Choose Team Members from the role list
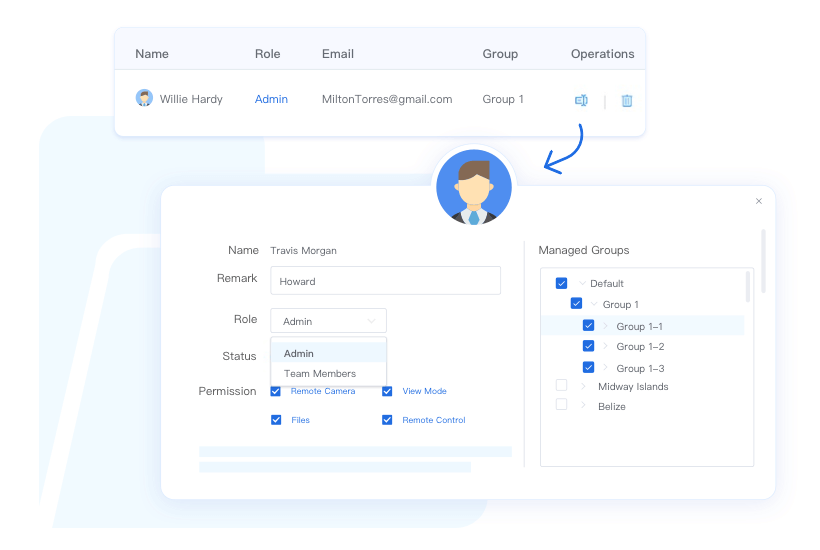The width and height of the screenshot is (820, 550). pyautogui.click(x=328, y=373)
